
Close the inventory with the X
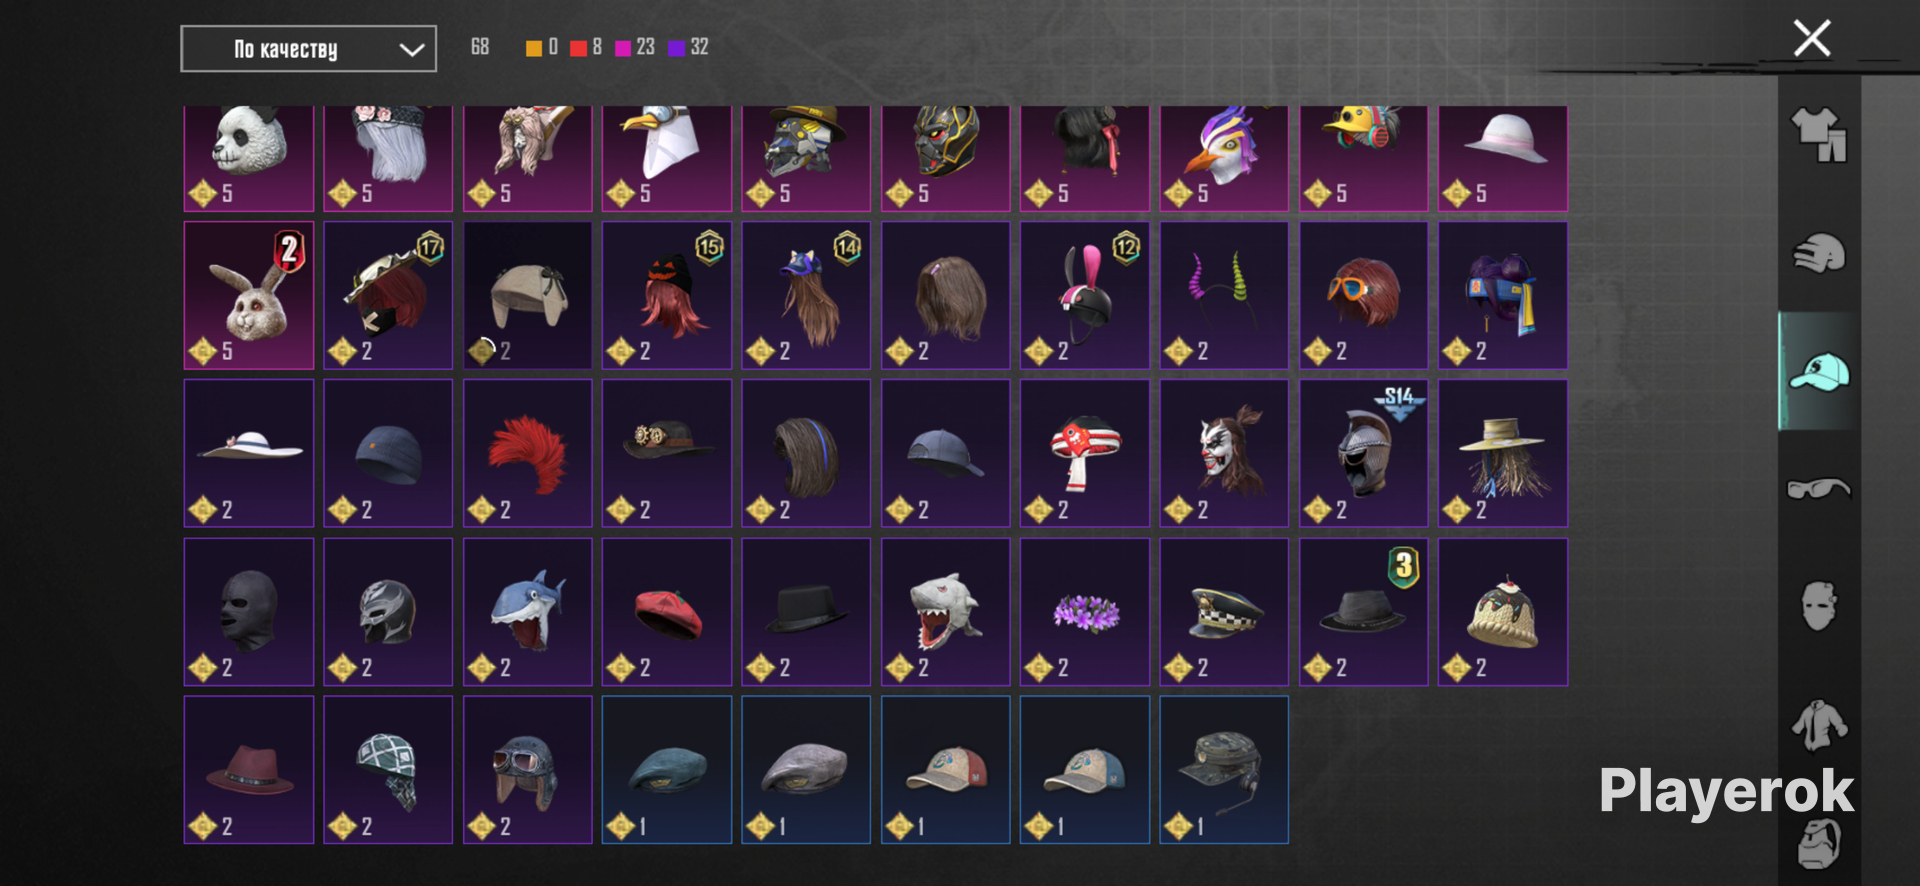point(1812,38)
